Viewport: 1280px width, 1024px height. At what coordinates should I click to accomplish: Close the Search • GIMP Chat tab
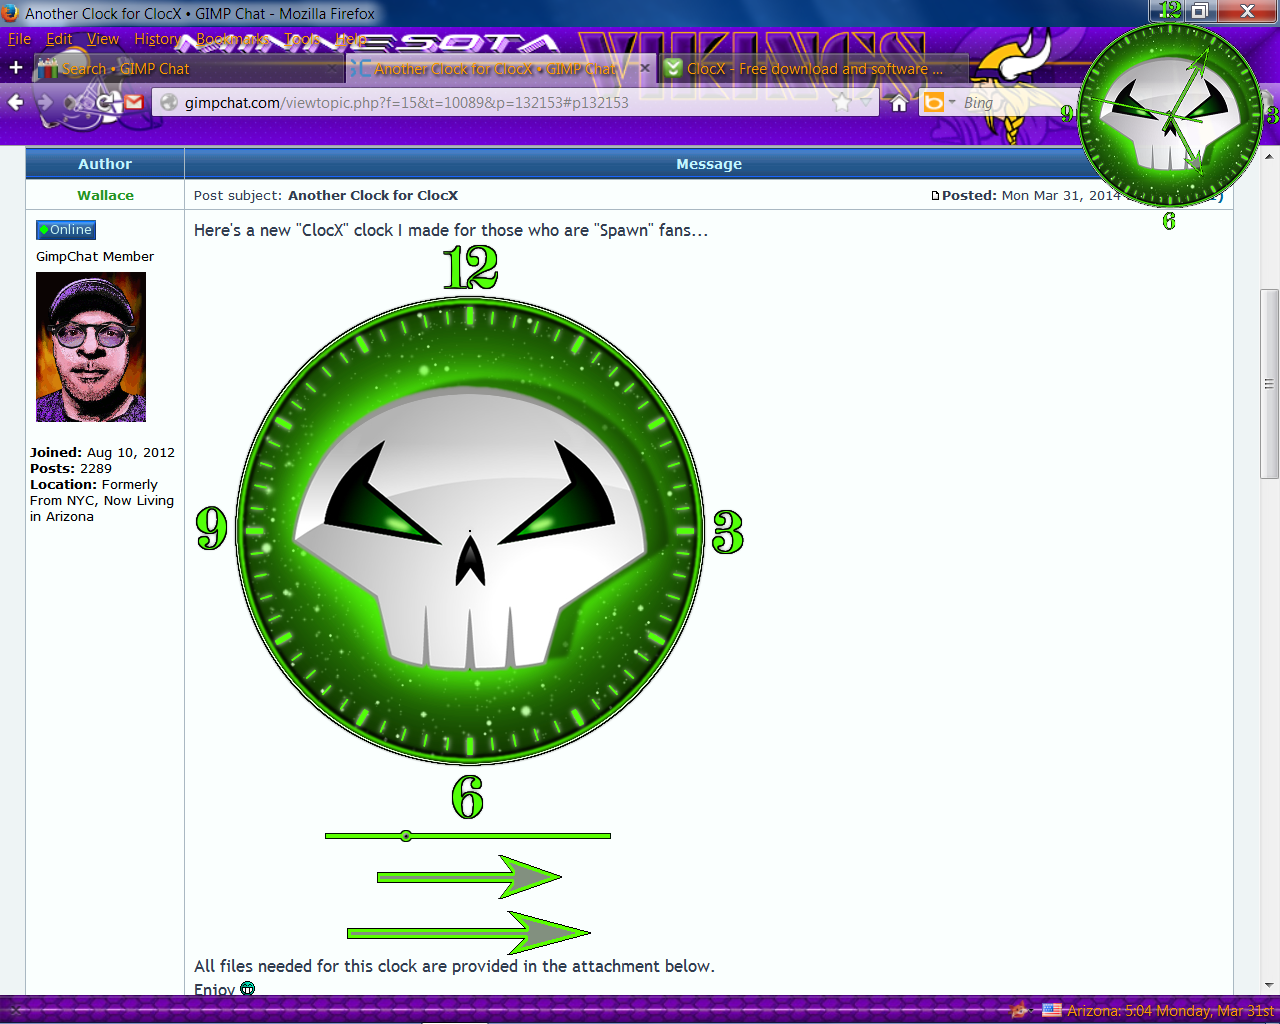point(334,69)
